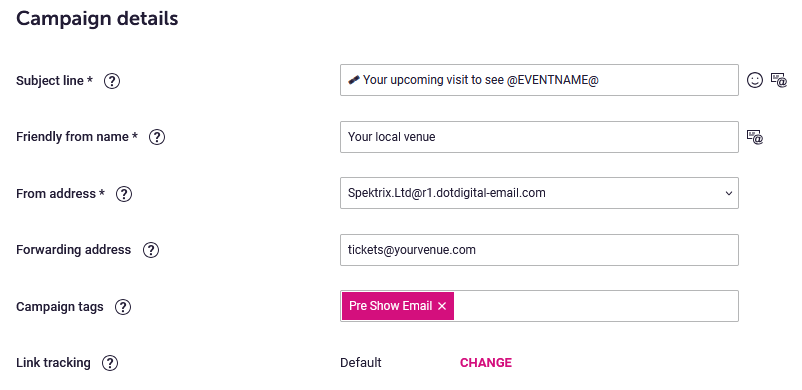
Task: Show help for Link tracking
Action: click(110, 363)
